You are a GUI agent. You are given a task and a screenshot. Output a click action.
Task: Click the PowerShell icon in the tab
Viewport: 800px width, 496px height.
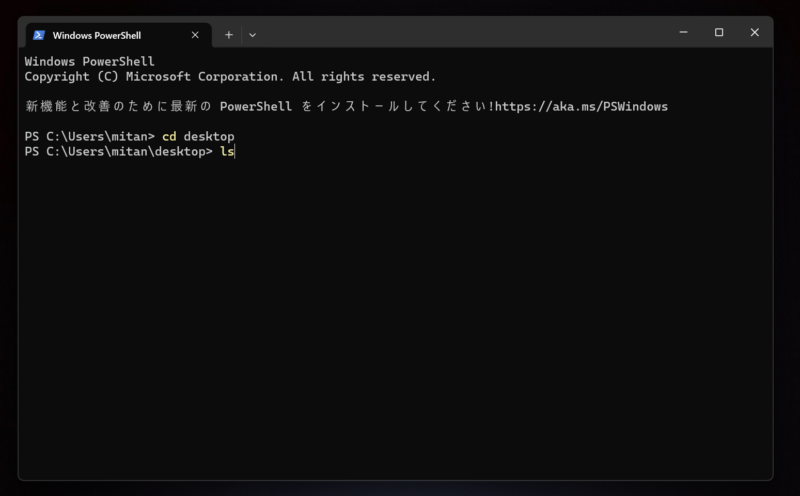39,35
